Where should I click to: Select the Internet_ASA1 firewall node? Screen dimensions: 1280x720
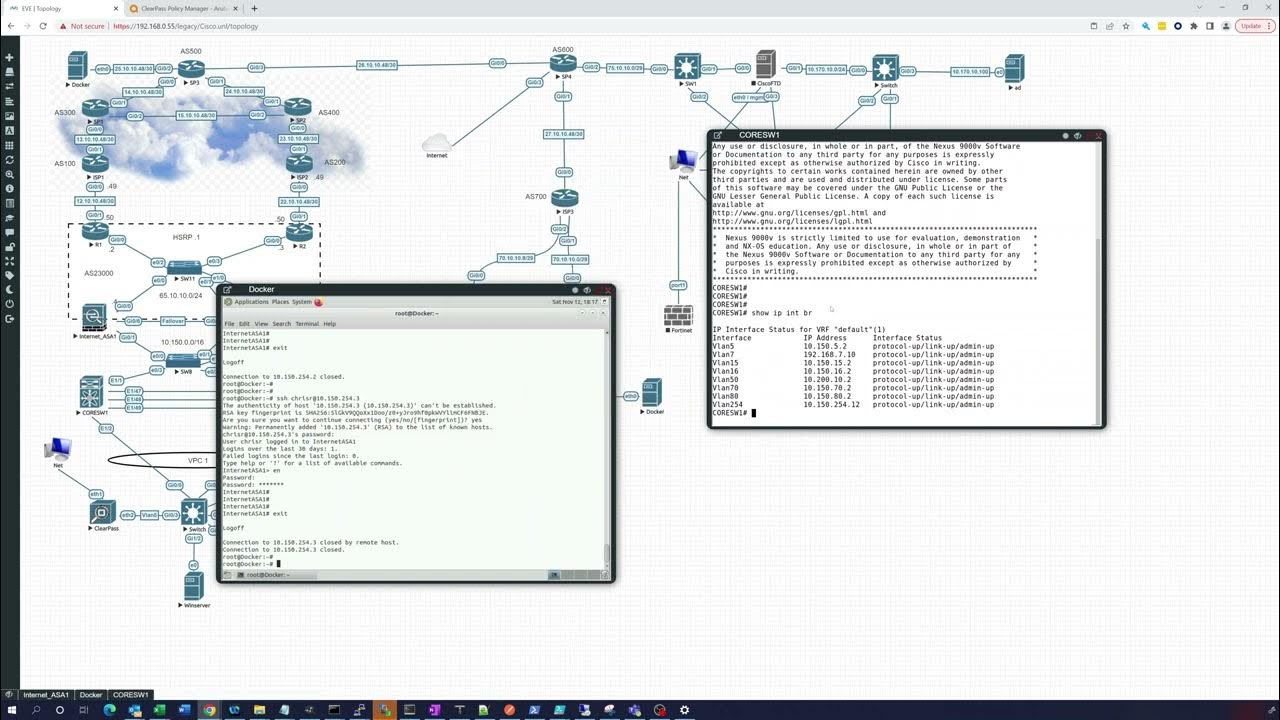point(95,317)
